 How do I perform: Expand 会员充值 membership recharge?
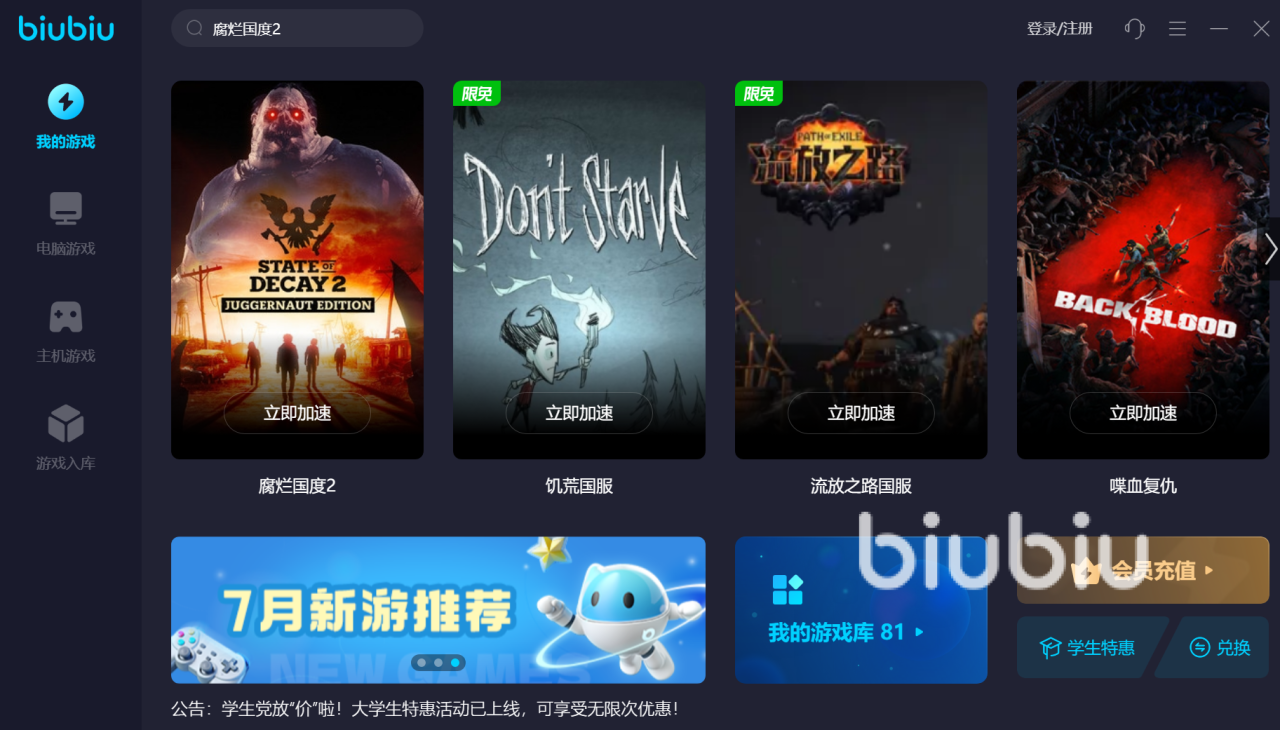click(1143, 570)
